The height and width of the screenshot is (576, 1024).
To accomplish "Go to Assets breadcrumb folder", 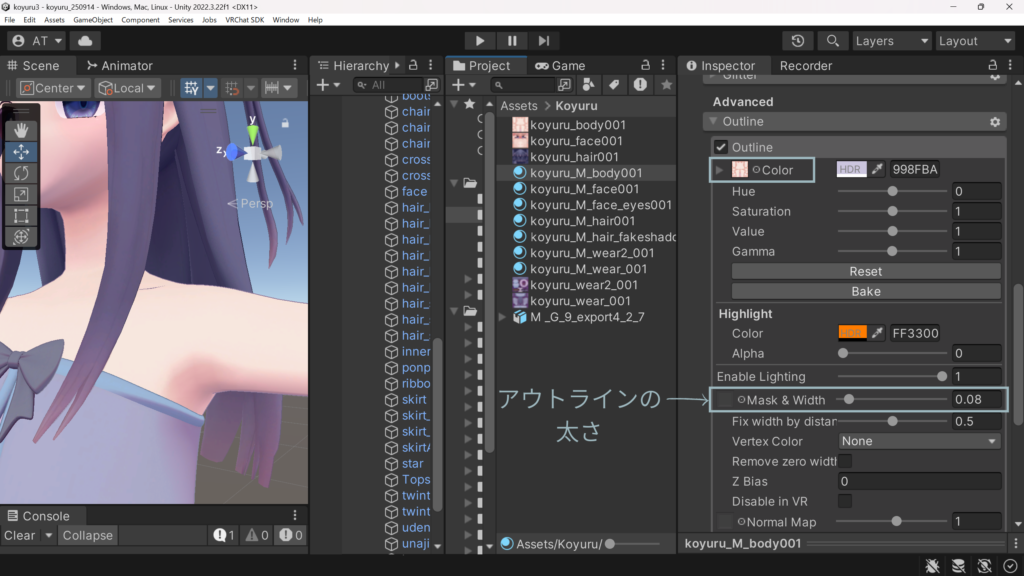I will (519, 106).
